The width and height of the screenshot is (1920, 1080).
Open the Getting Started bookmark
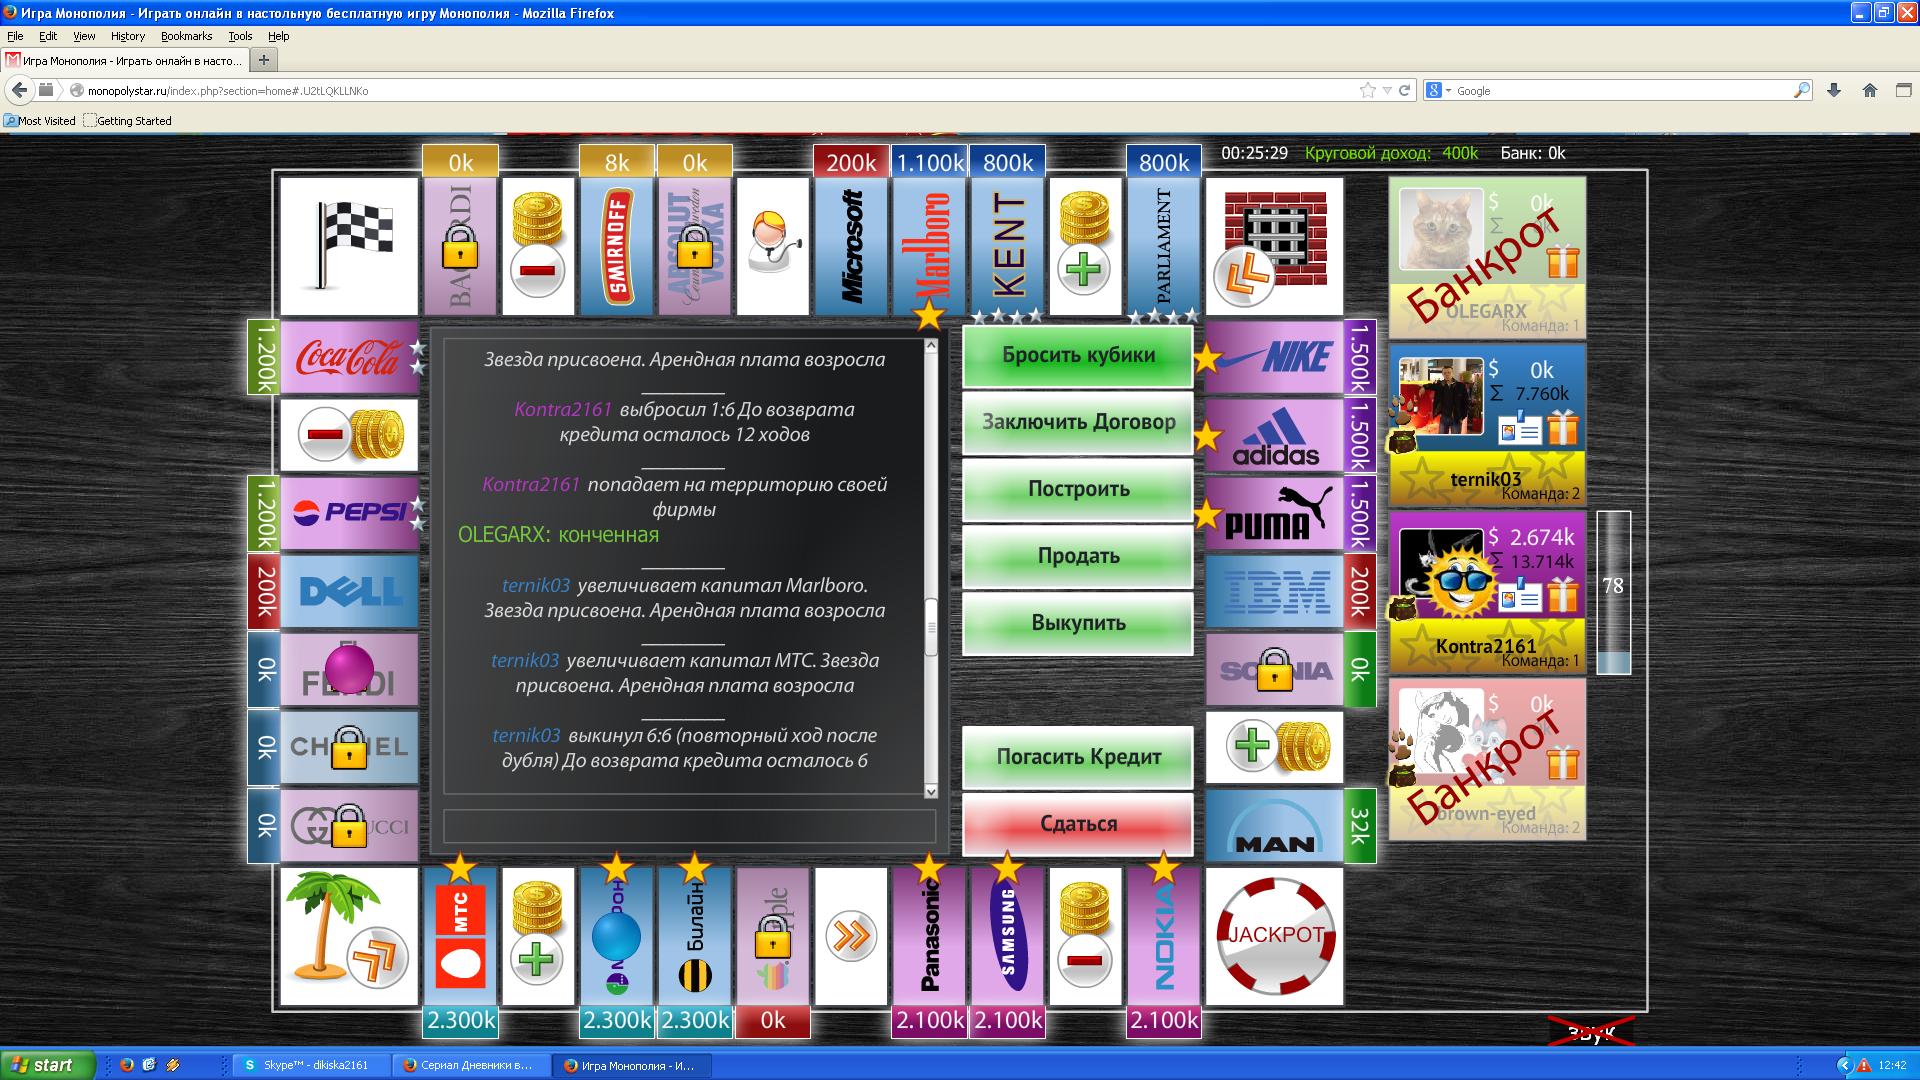(128, 121)
